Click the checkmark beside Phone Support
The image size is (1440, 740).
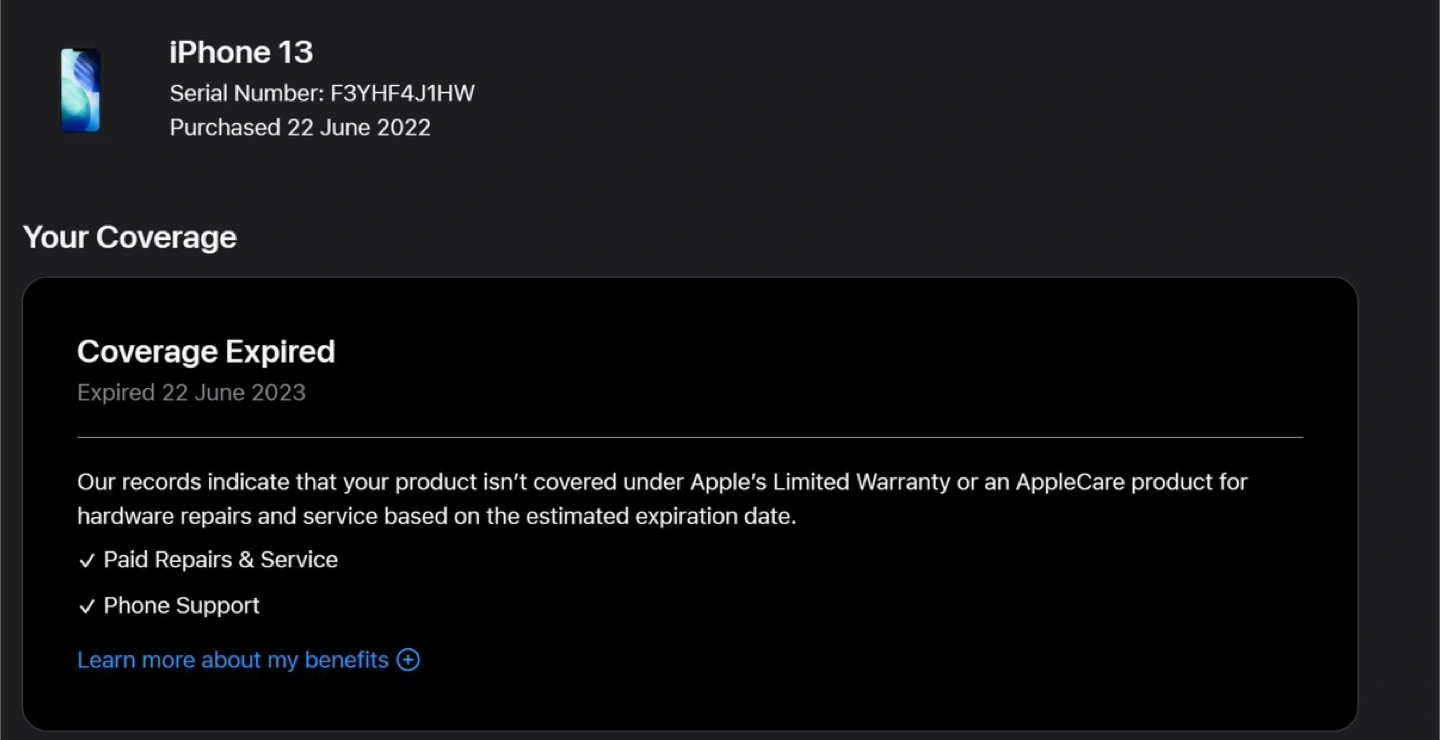click(x=87, y=607)
